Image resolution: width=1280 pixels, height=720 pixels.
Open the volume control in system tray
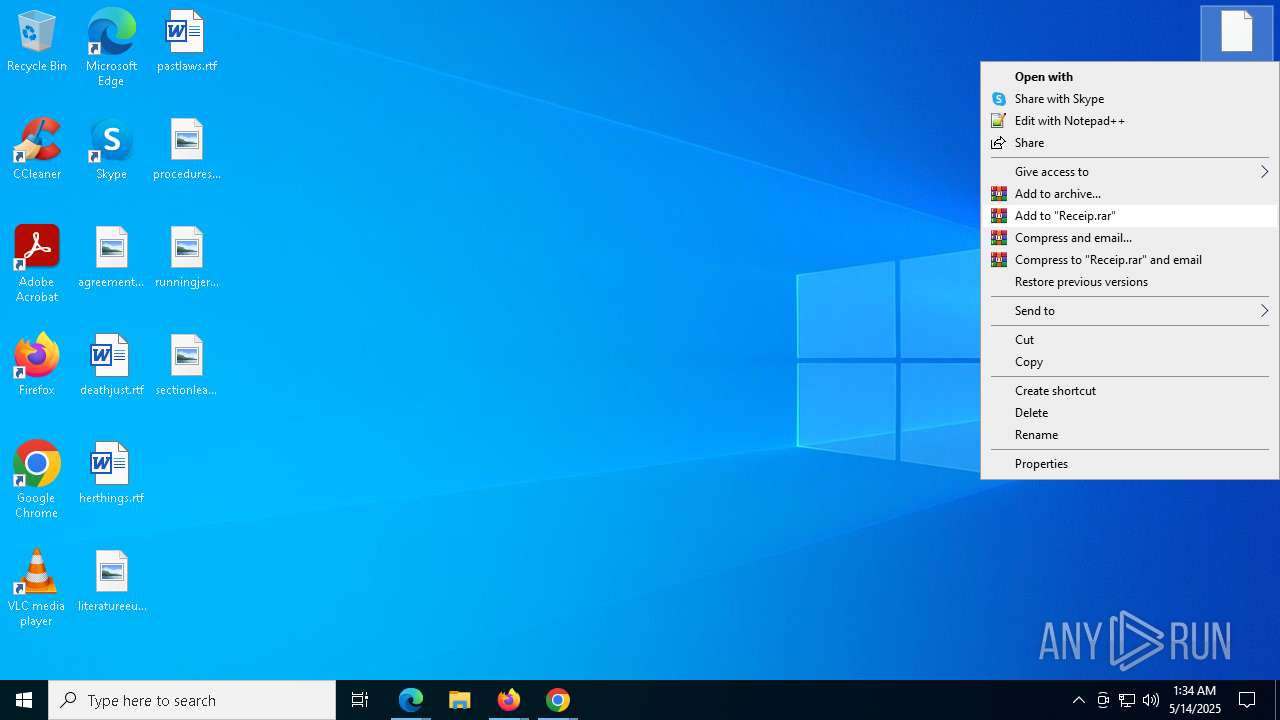[1151, 700]
